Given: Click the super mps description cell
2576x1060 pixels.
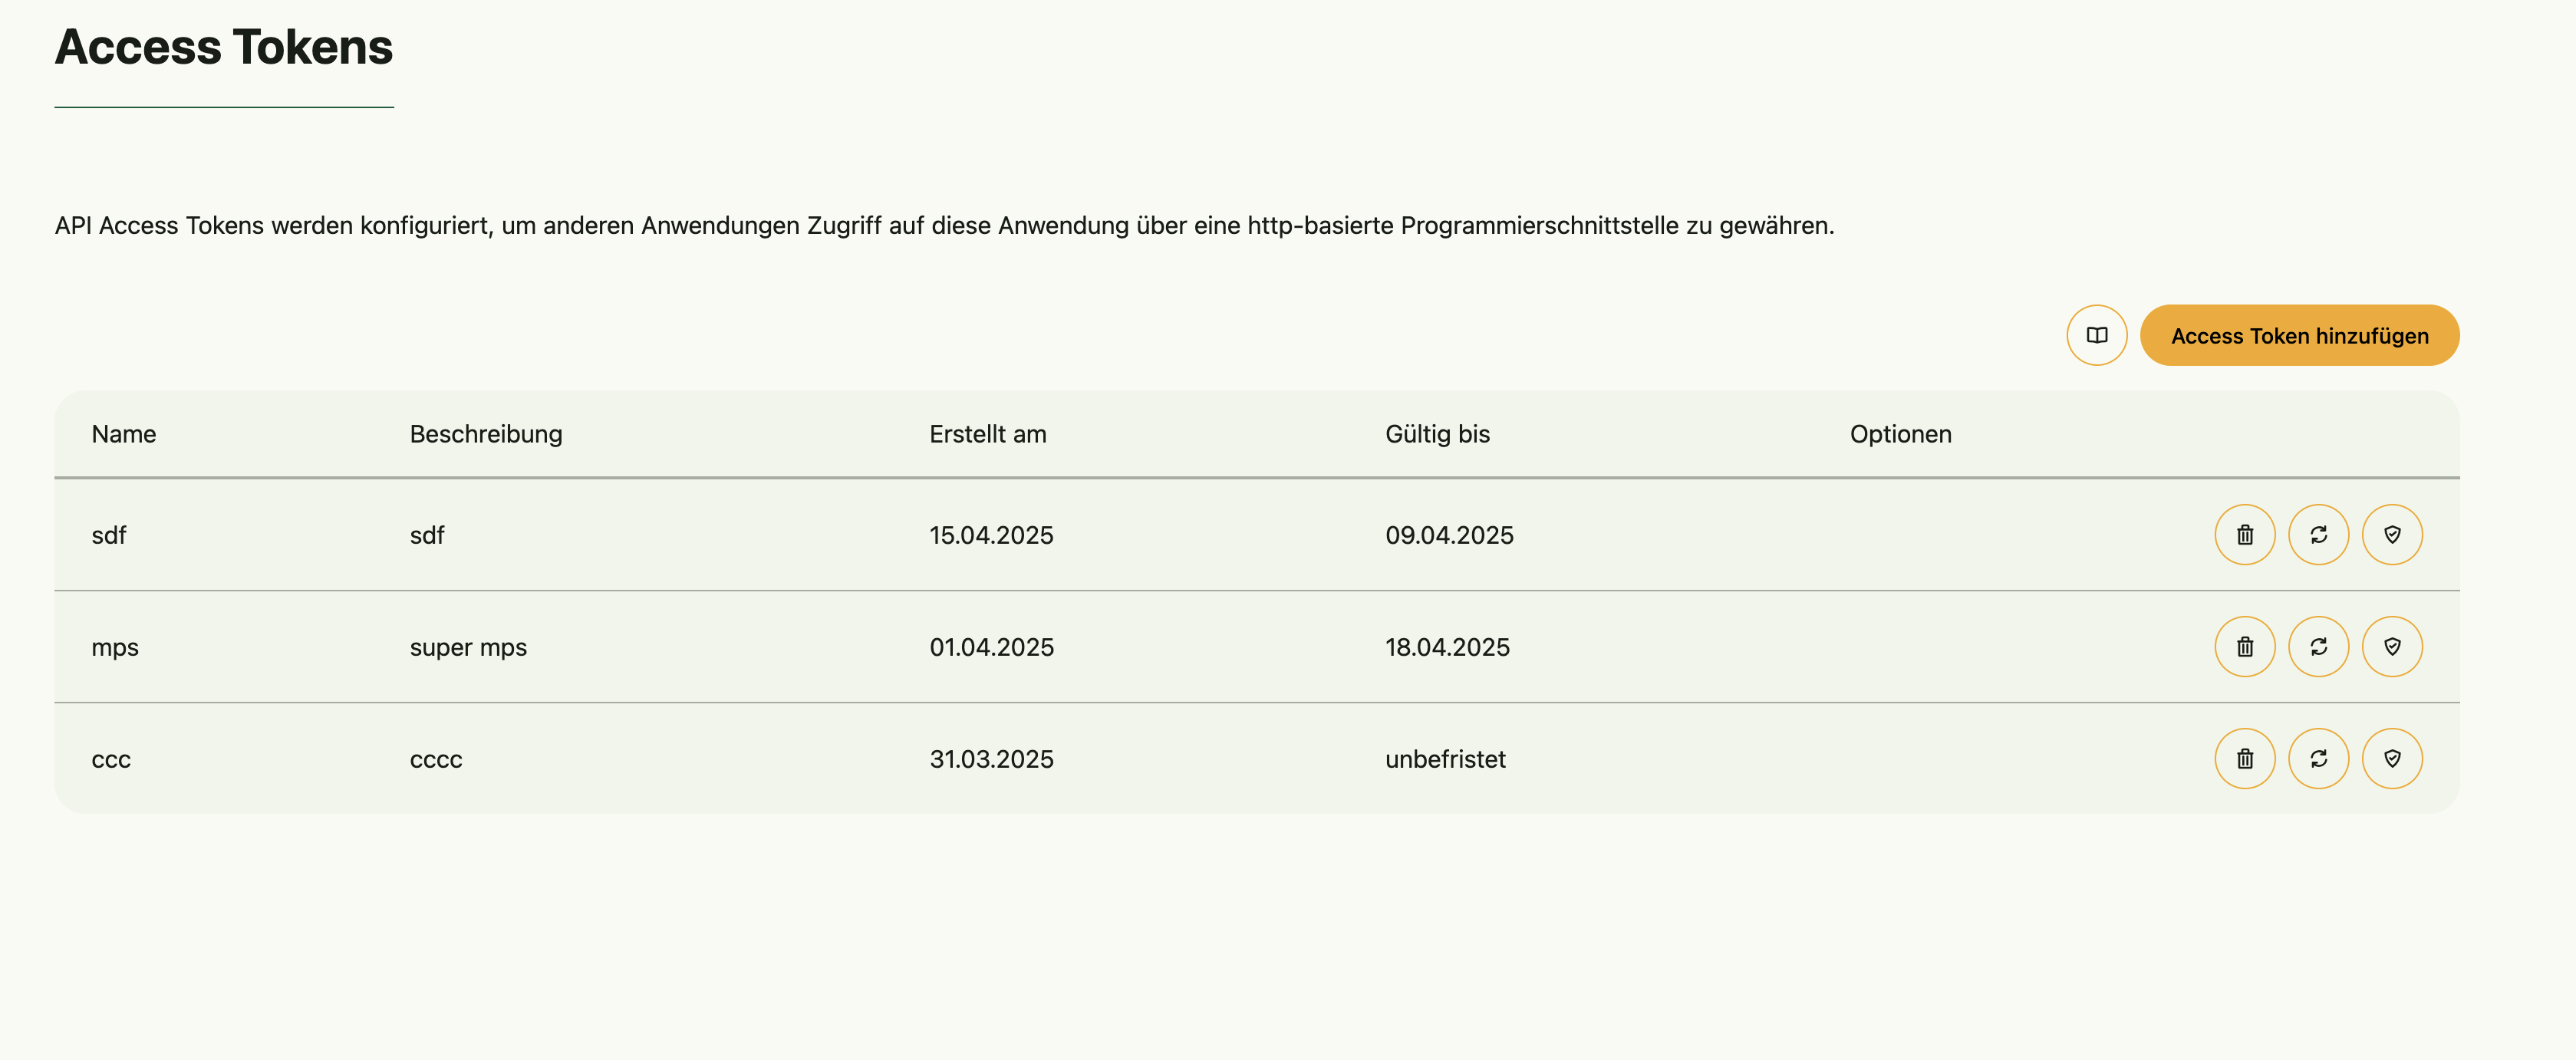Looking at the screenshot, I should click(x=468, y=647).
